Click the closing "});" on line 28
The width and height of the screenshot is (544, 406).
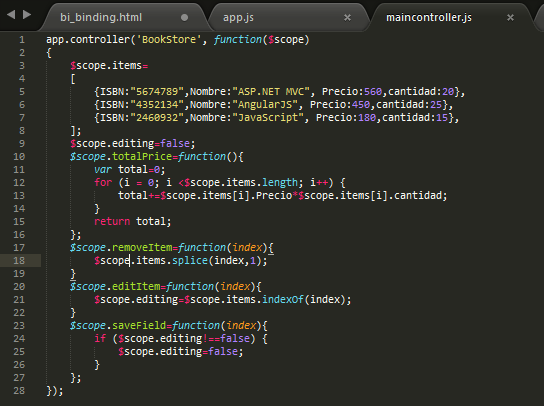point(55,391)
